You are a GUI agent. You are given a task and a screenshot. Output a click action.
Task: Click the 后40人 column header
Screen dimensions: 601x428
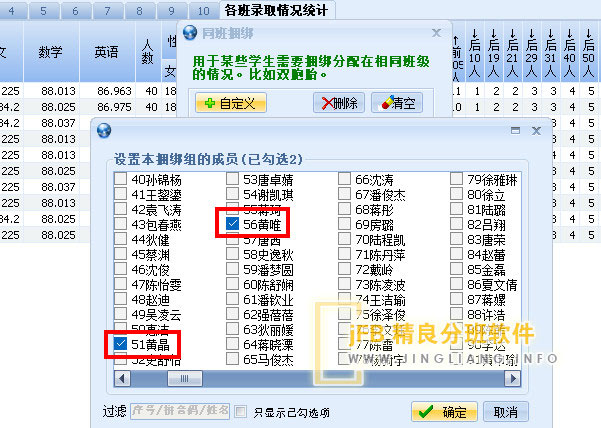(x=570, y=52)
